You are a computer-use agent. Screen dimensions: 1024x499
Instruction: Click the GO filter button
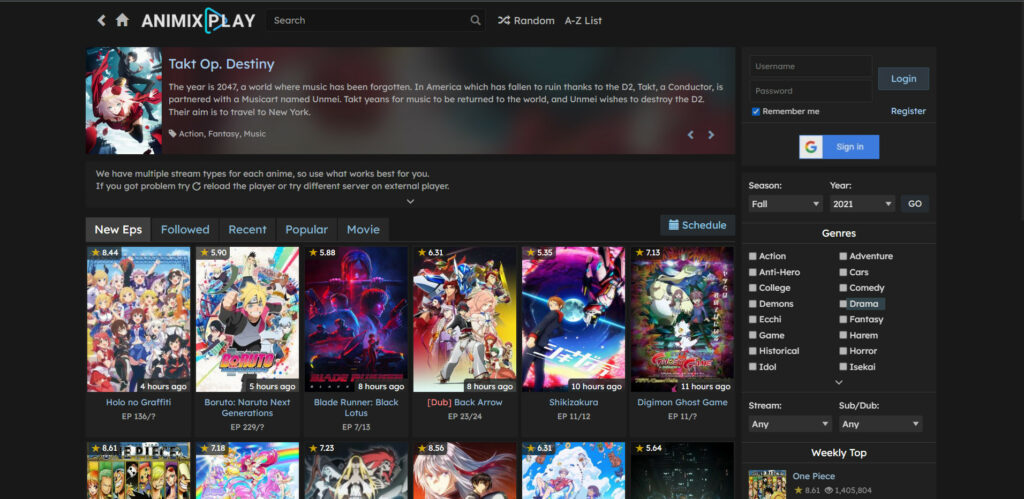coord(915,204)
